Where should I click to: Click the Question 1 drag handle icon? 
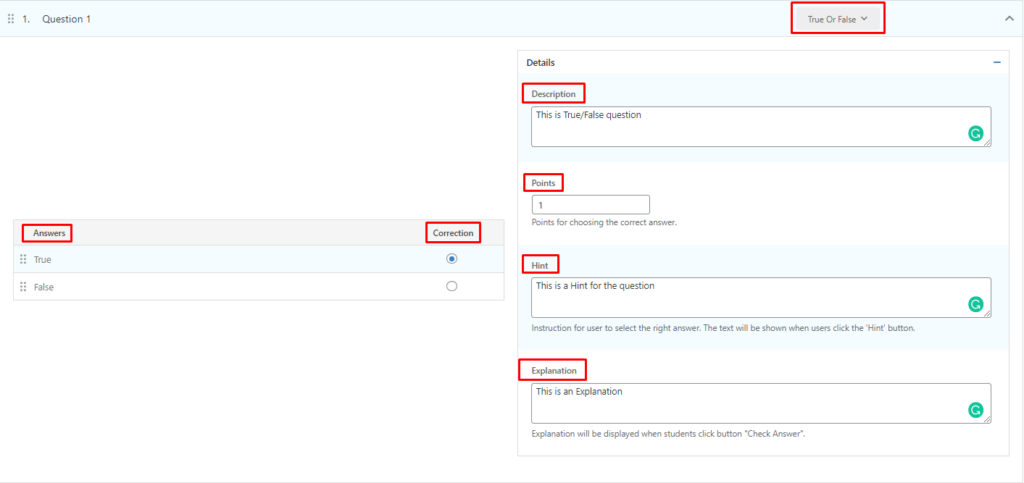(x=11, y=19)
